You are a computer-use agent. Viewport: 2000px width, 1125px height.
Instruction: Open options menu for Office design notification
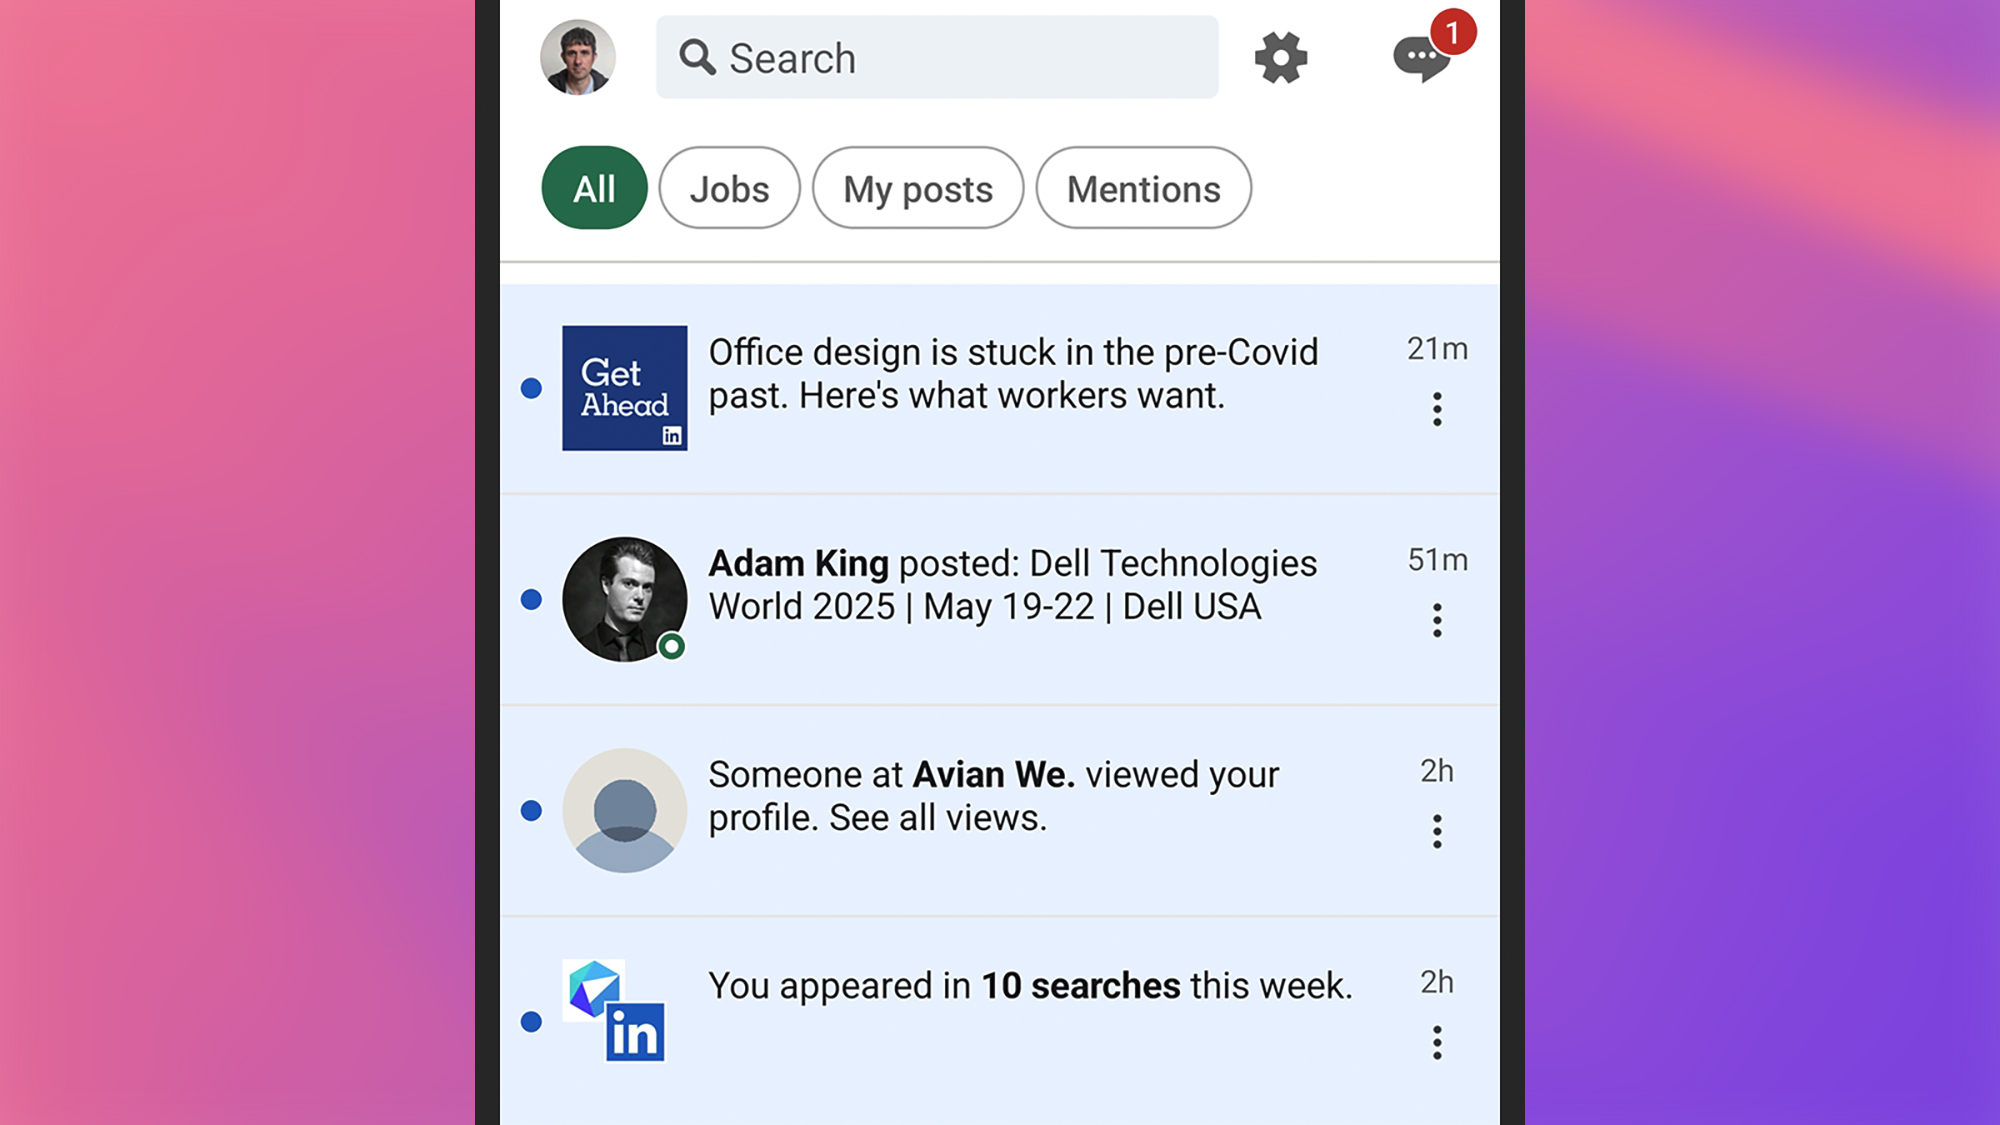point(1437,409)
